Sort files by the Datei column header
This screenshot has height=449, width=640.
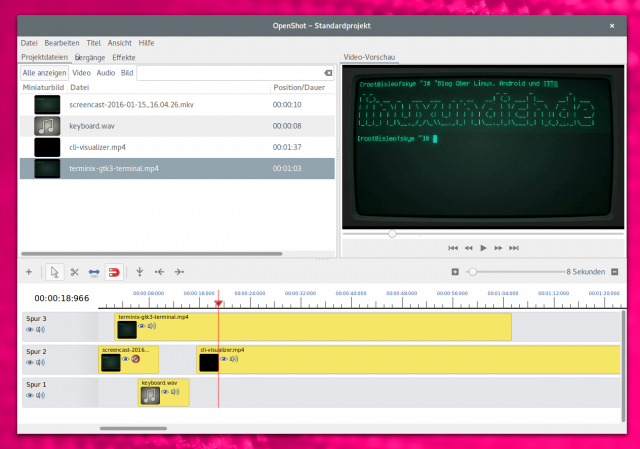[169, 87]
